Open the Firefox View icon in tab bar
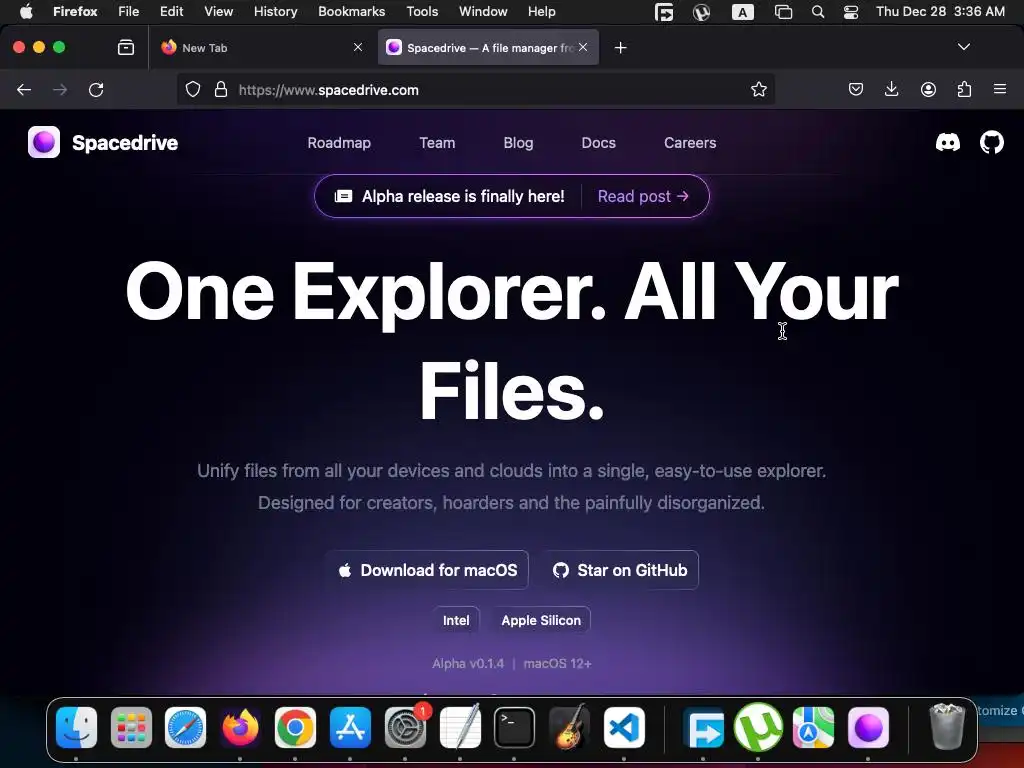 (126, 47)
